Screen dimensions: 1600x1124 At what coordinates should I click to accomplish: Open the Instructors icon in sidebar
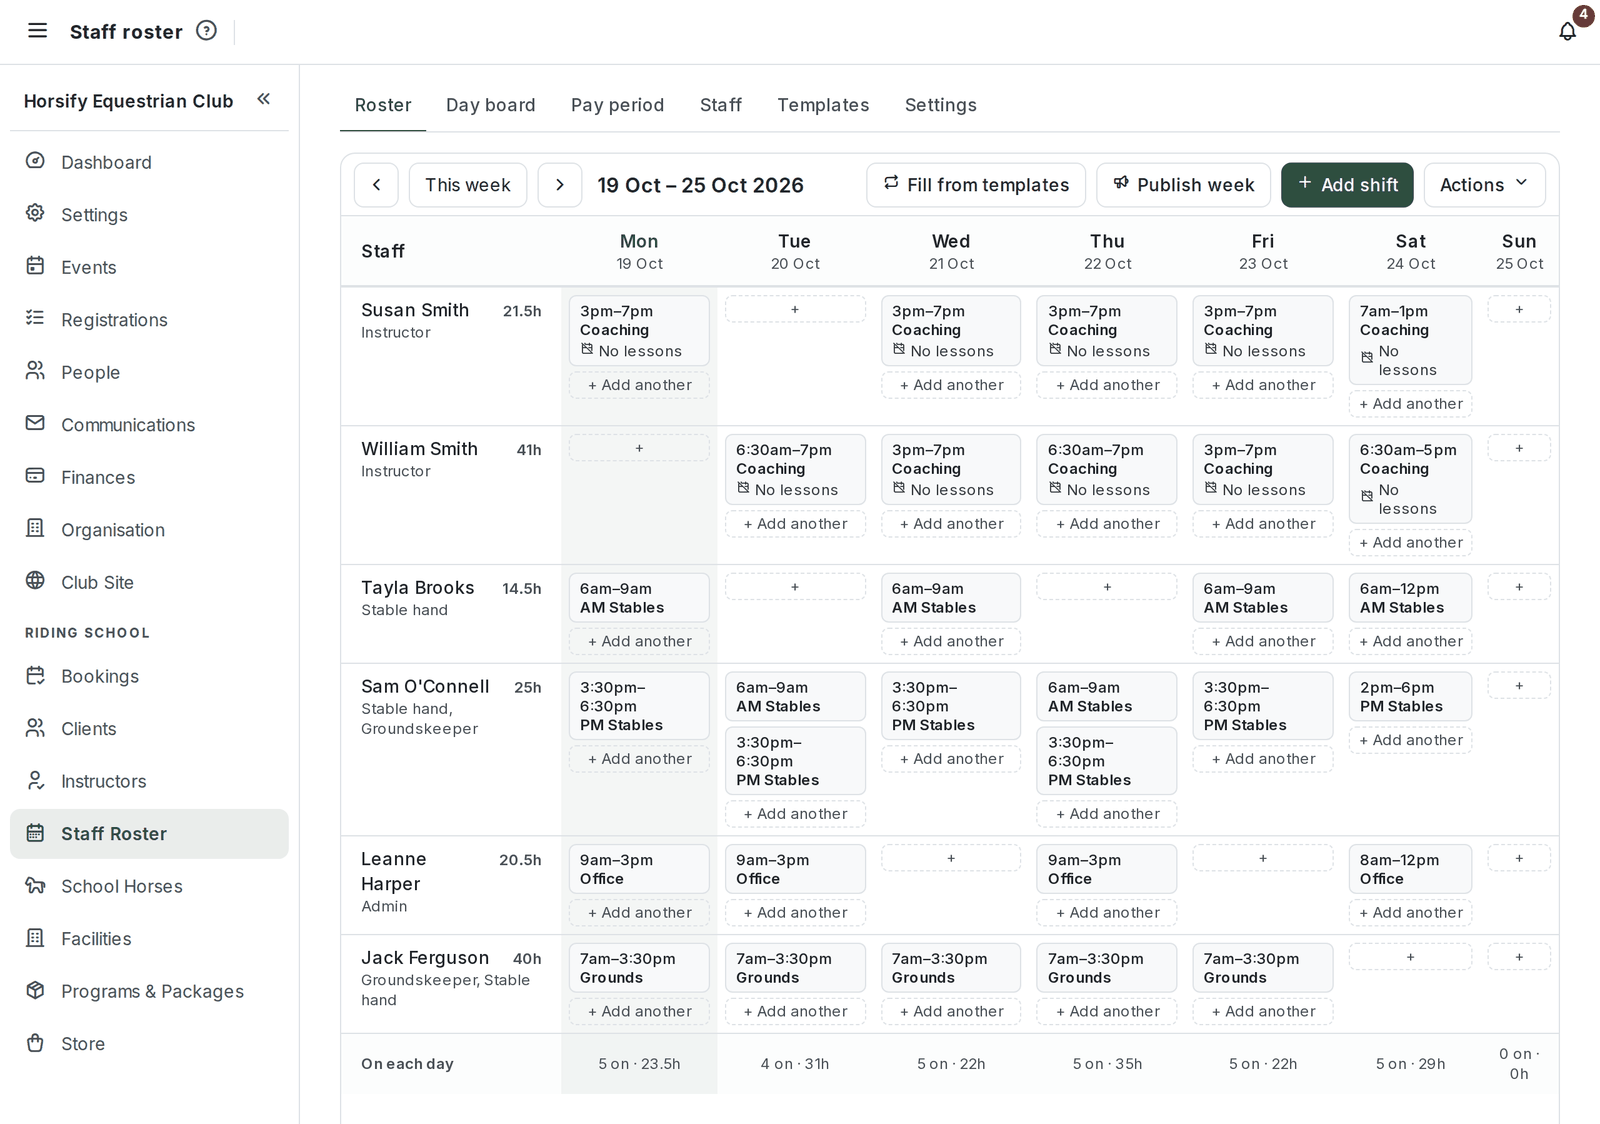pyautogui.click(x=35, y=780)
